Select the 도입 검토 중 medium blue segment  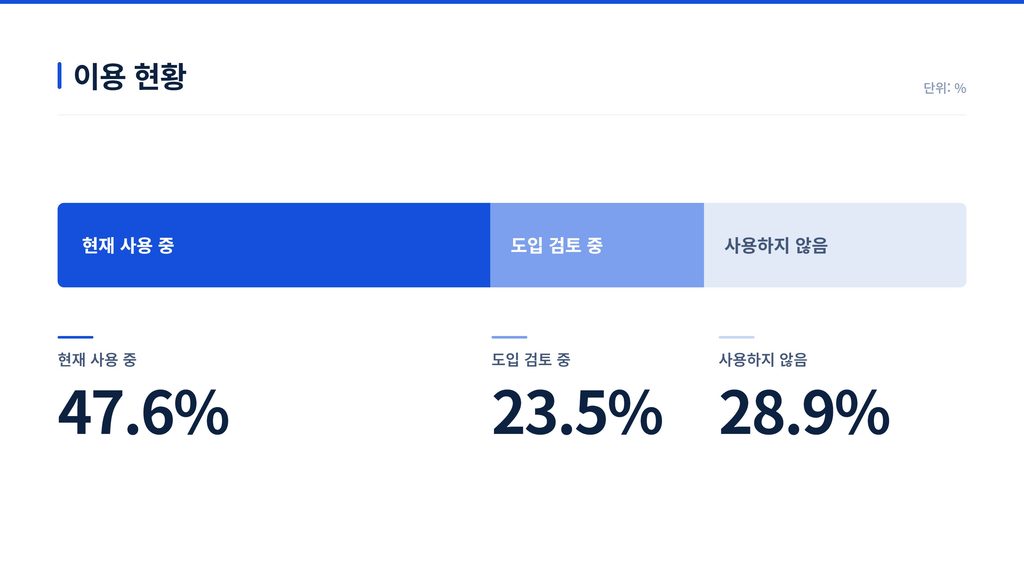[597, 245]
